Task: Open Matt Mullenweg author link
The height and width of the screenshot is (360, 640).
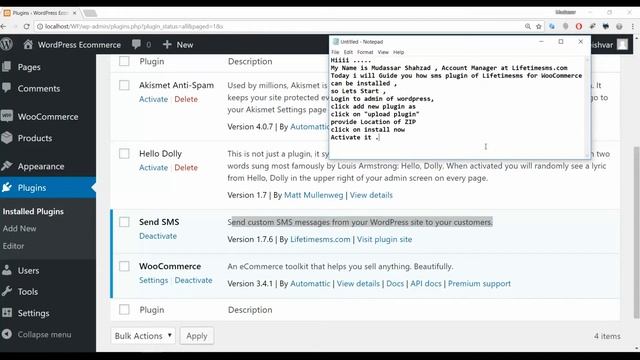Action: click(x=313, y=195)
